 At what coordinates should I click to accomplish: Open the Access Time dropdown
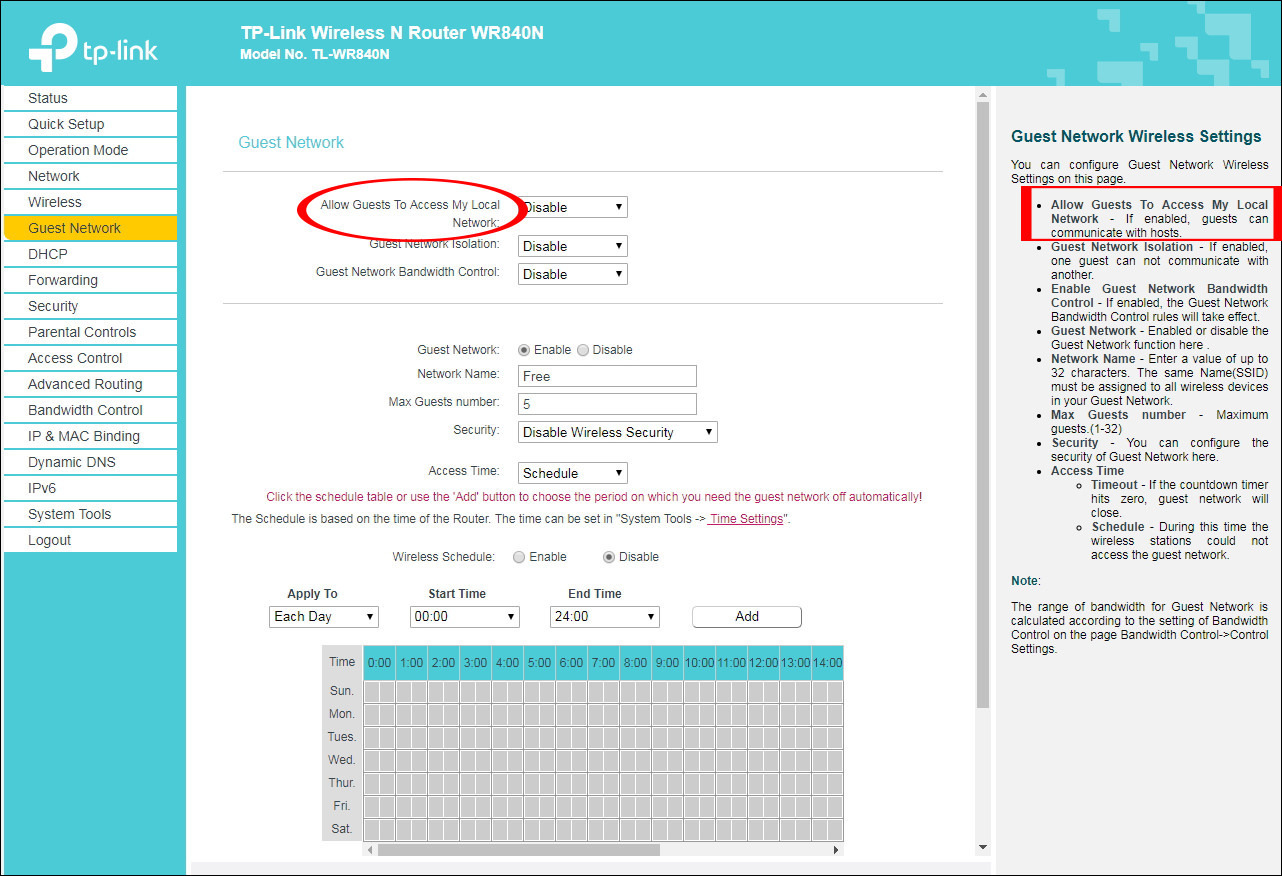click(573, 473)
